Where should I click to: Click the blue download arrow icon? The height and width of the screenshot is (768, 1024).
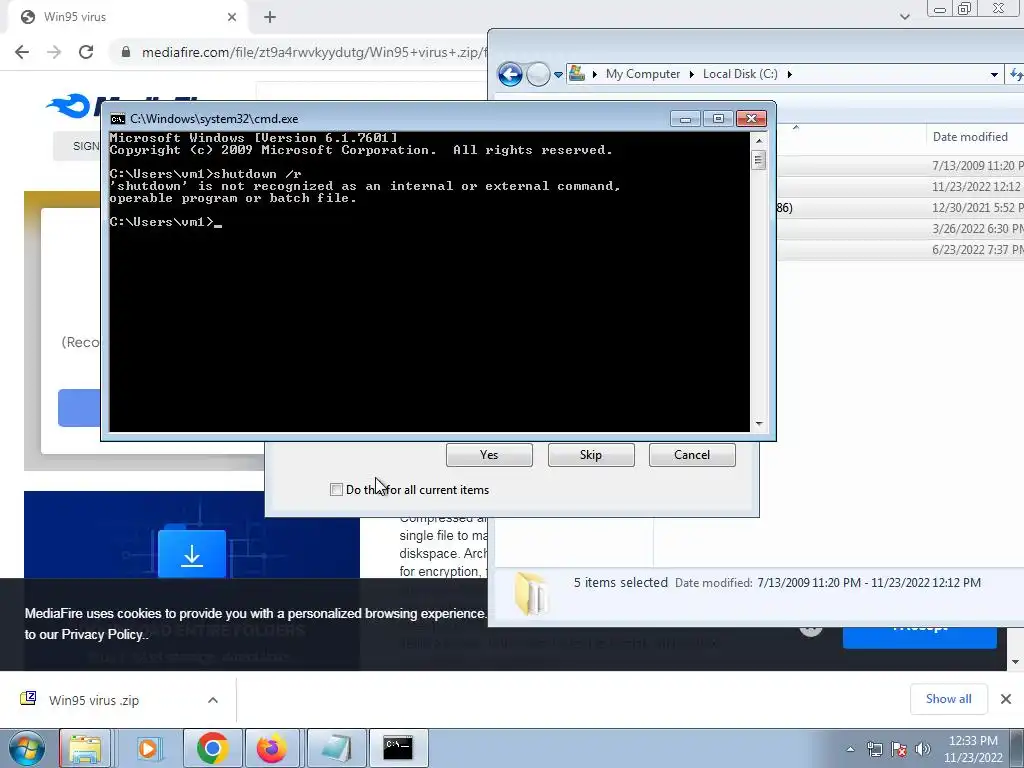click(192, 554)
